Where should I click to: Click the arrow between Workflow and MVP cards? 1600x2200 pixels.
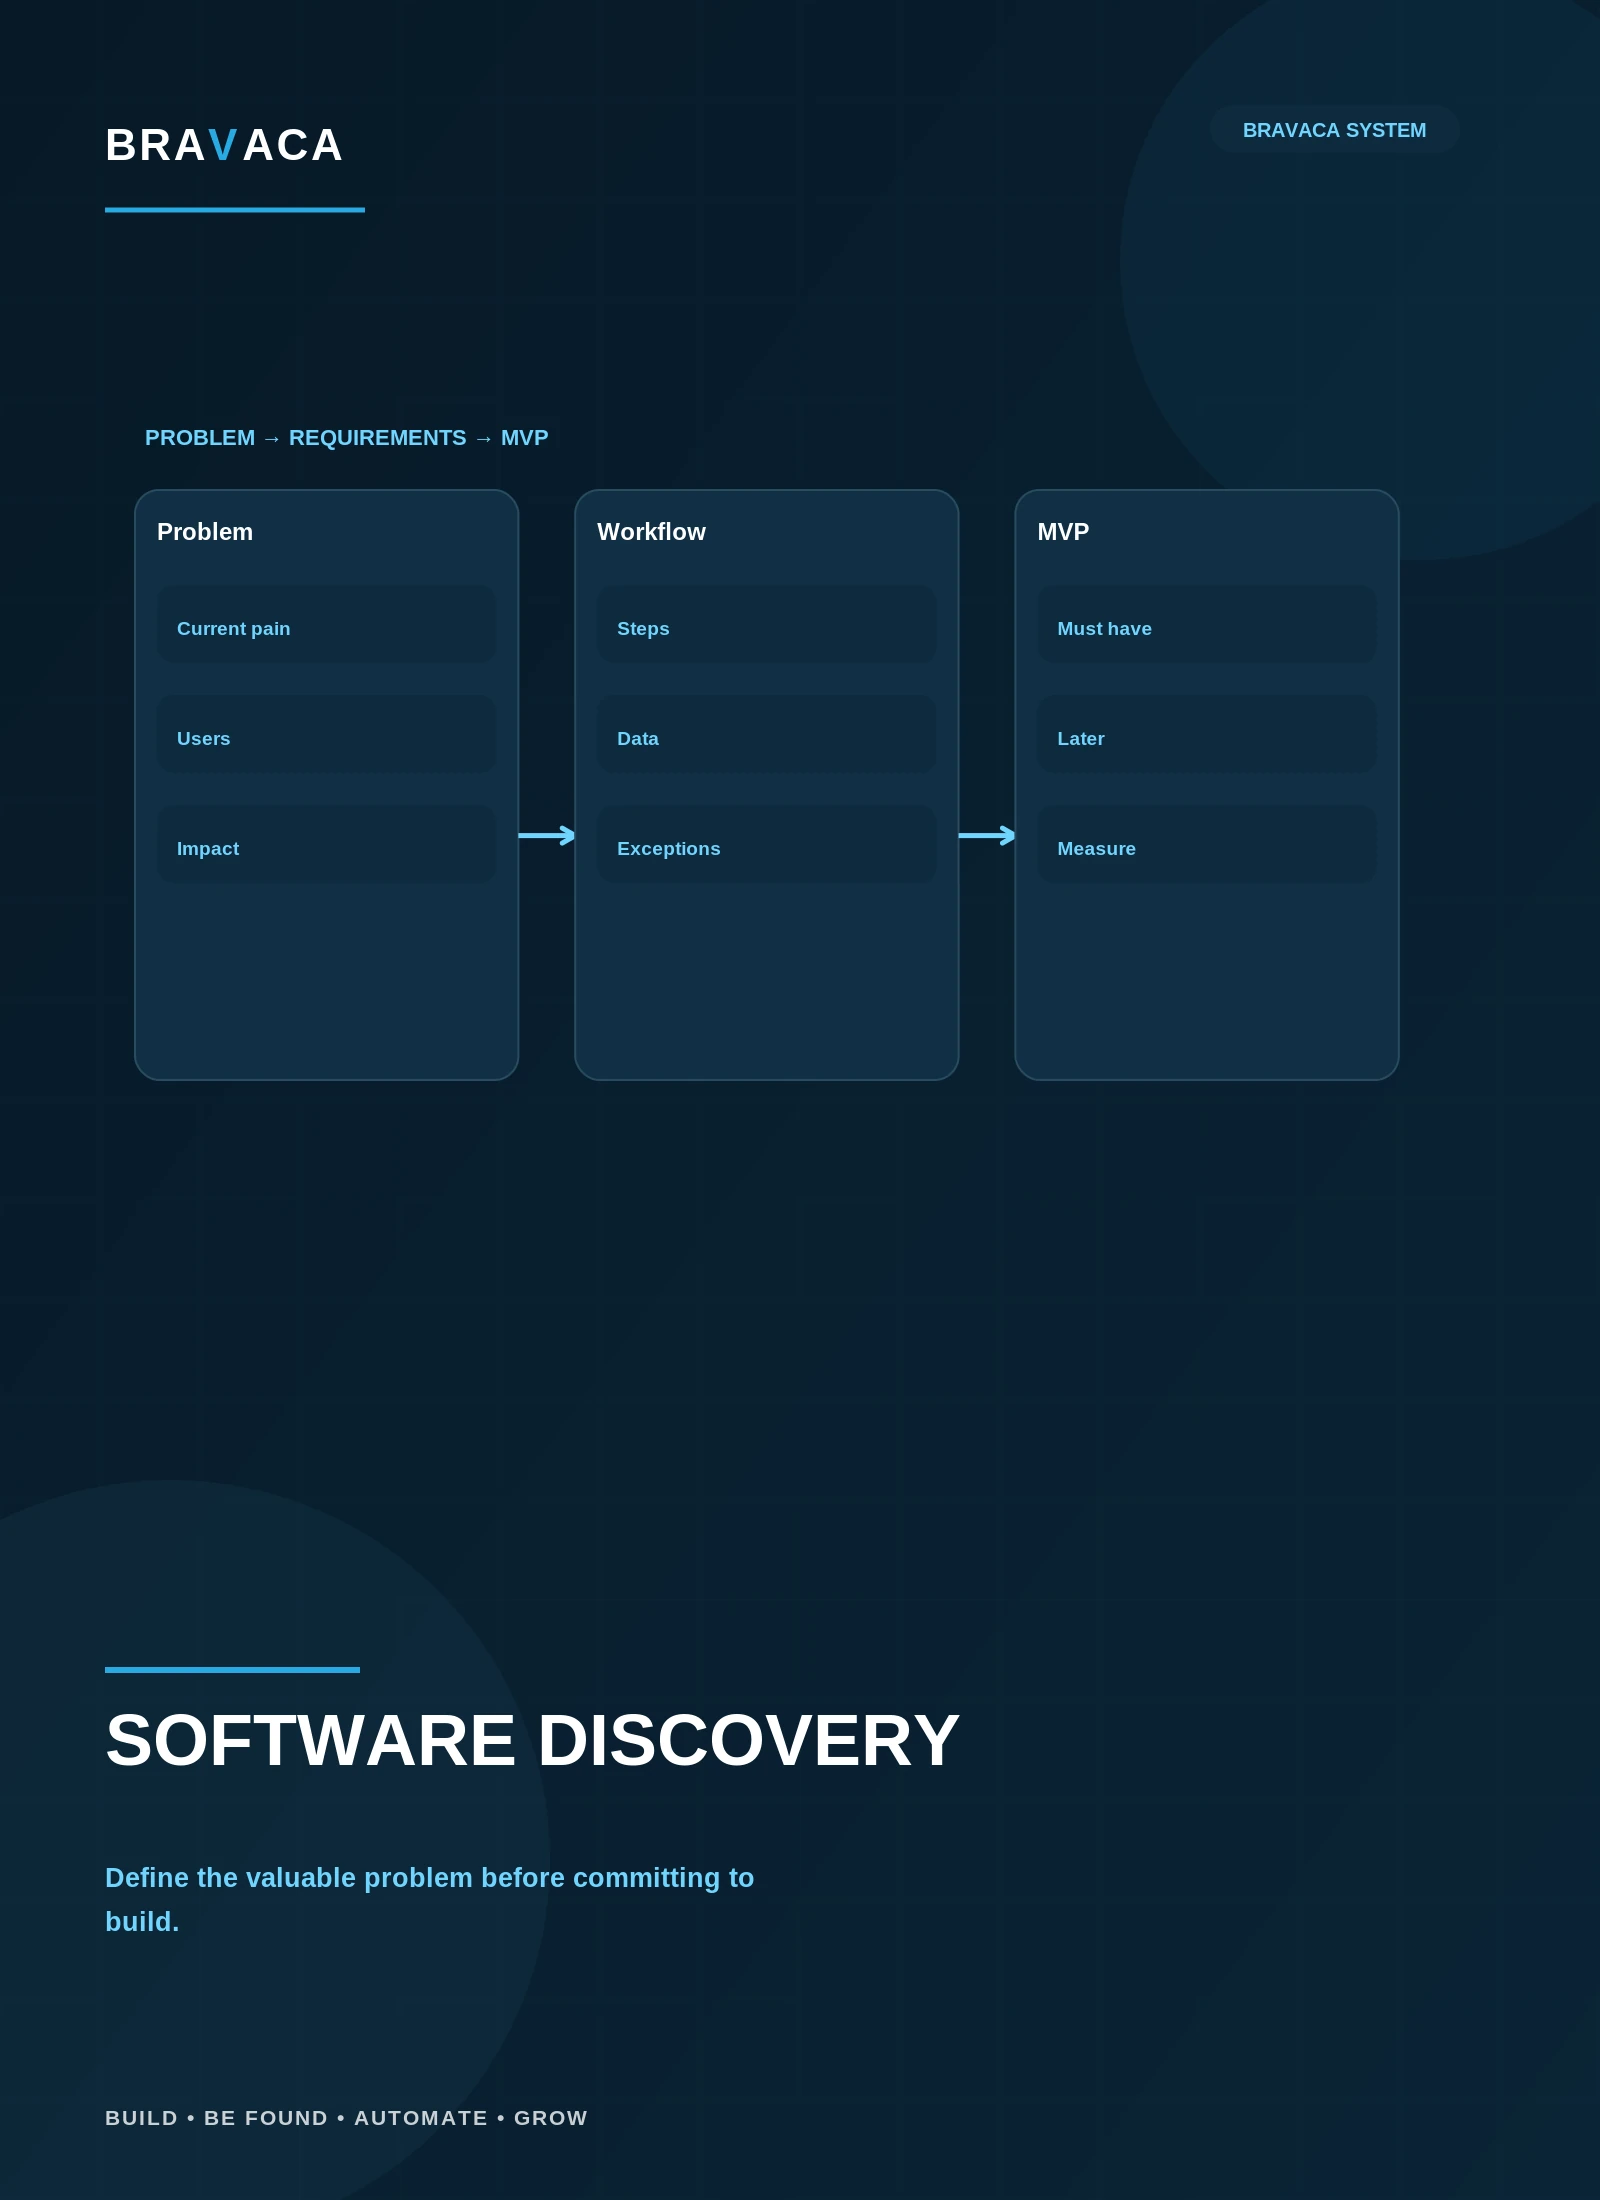coord(987,835)
